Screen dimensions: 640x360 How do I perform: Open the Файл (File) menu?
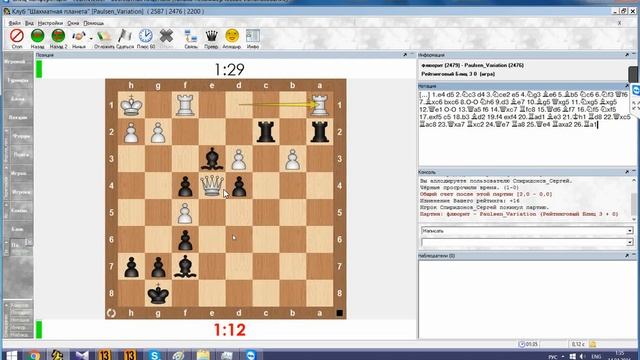(x=14, y=23)
